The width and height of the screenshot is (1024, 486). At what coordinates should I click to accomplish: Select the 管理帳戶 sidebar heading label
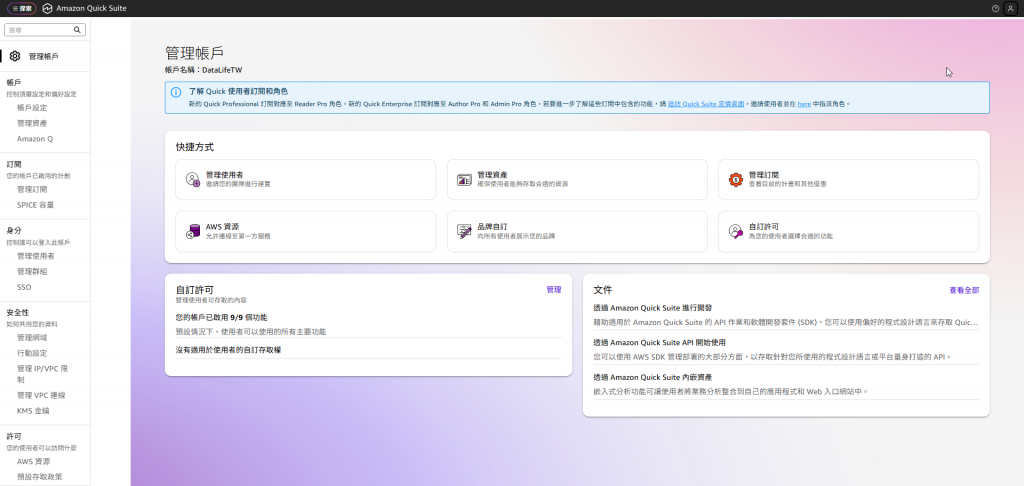[44, 57]
